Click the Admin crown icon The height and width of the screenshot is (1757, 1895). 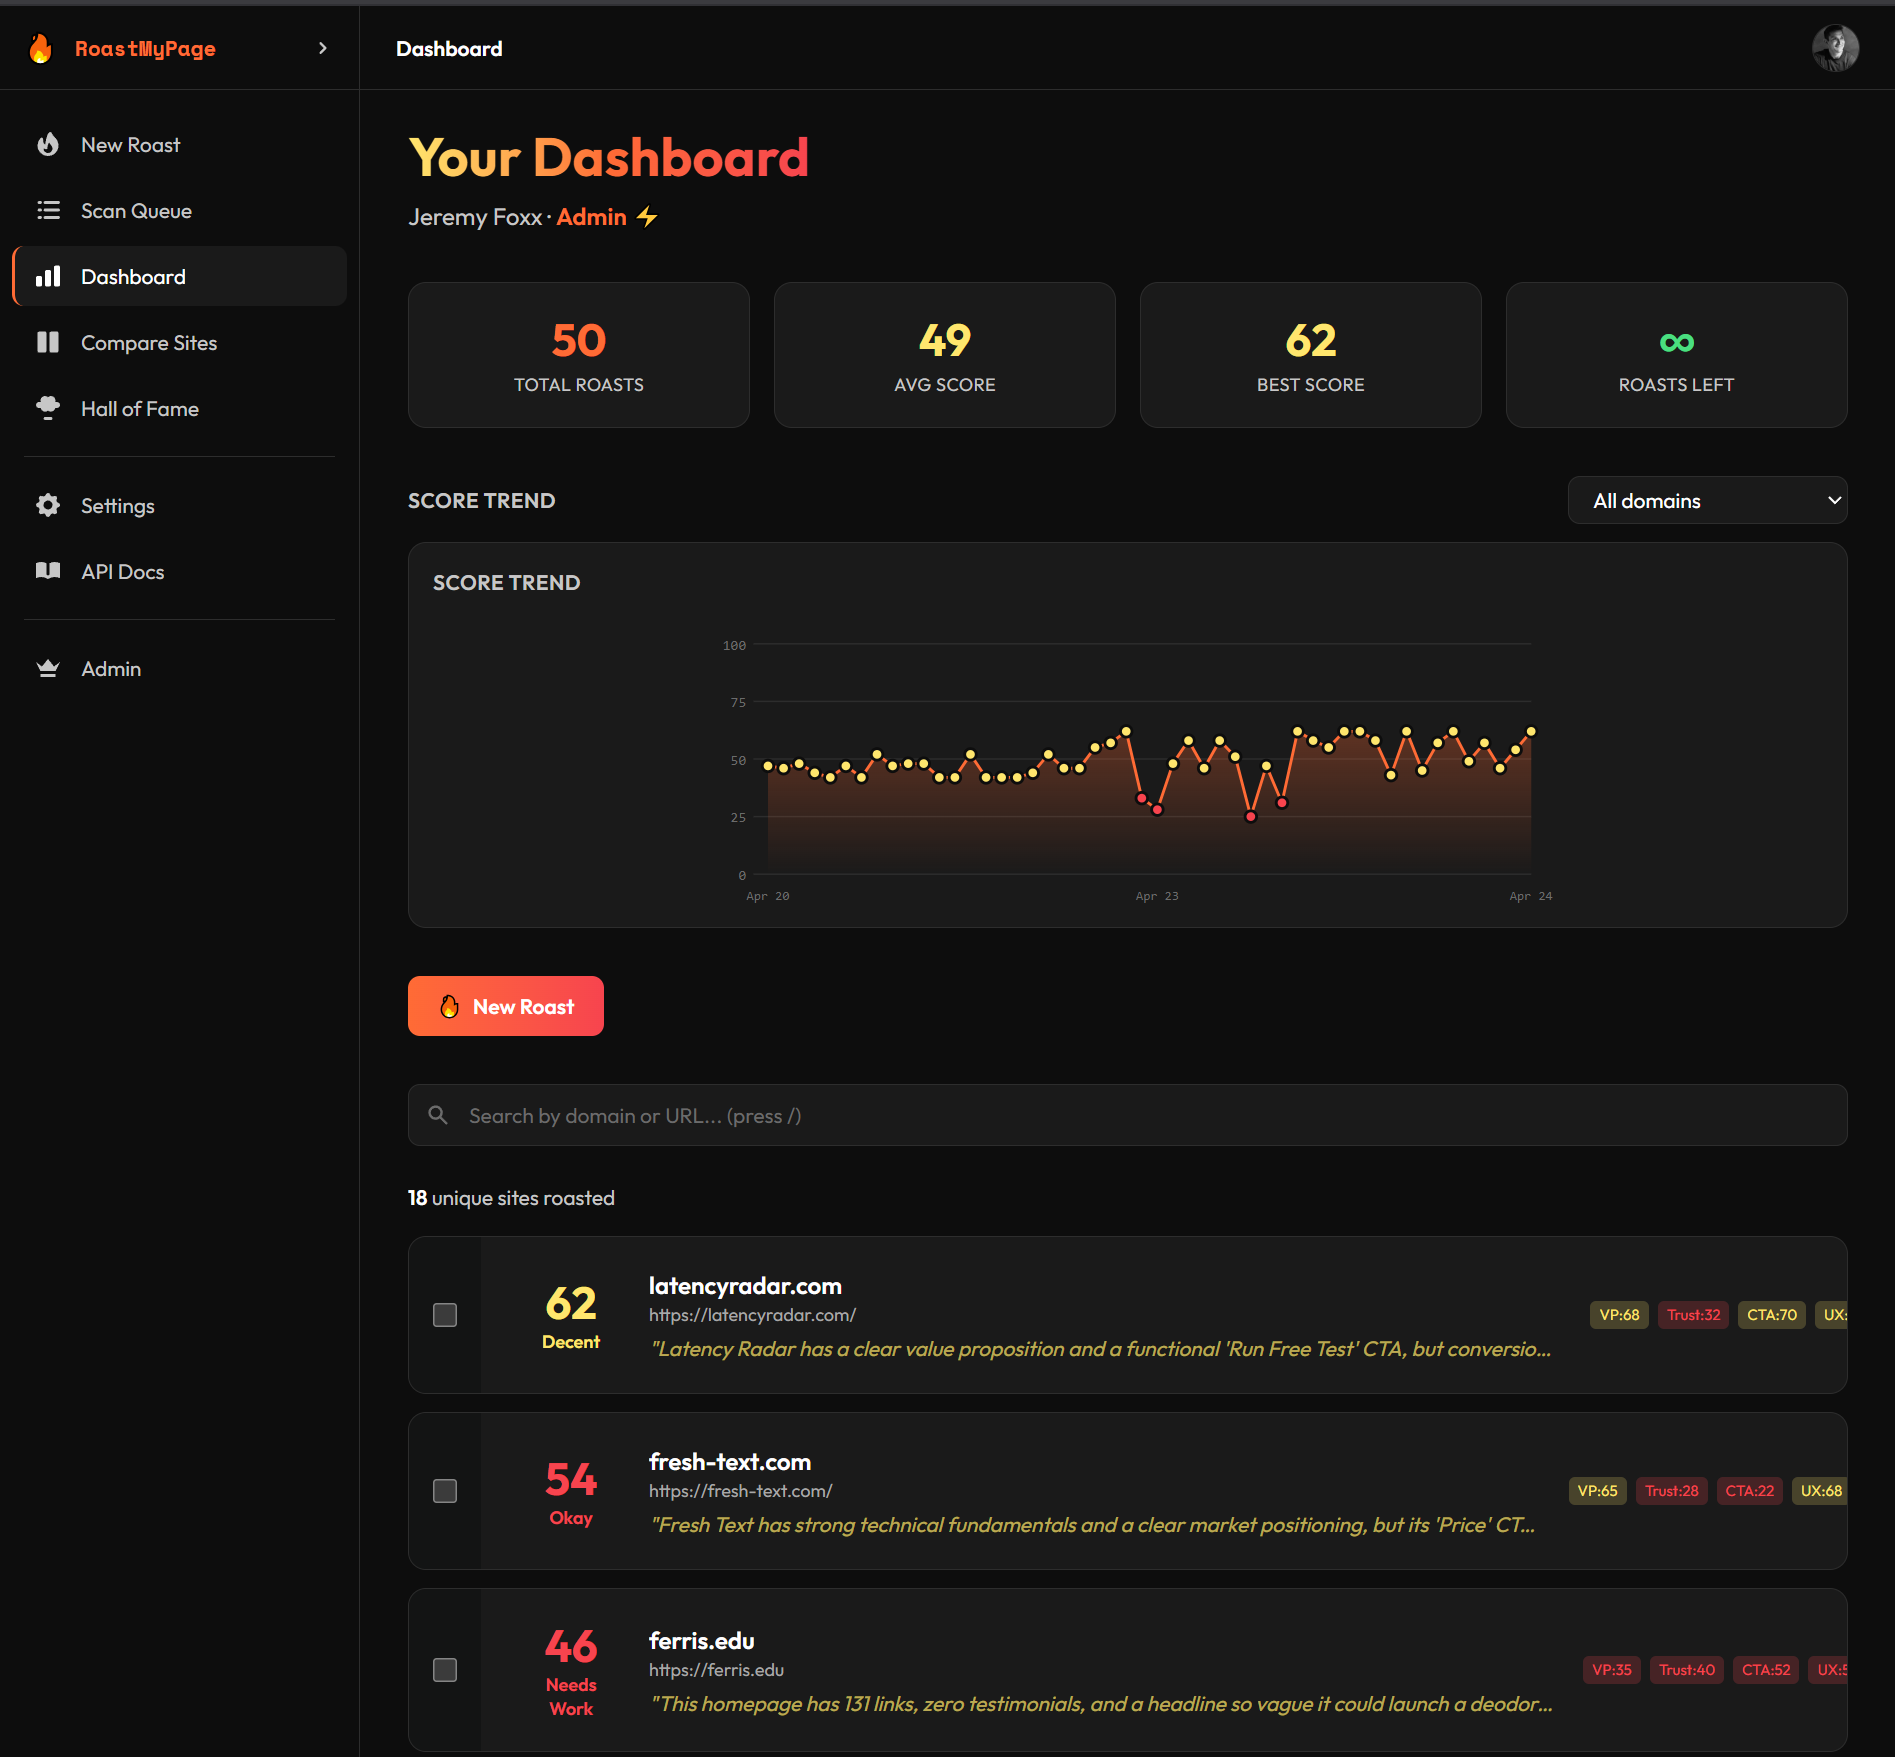(48, 669)
